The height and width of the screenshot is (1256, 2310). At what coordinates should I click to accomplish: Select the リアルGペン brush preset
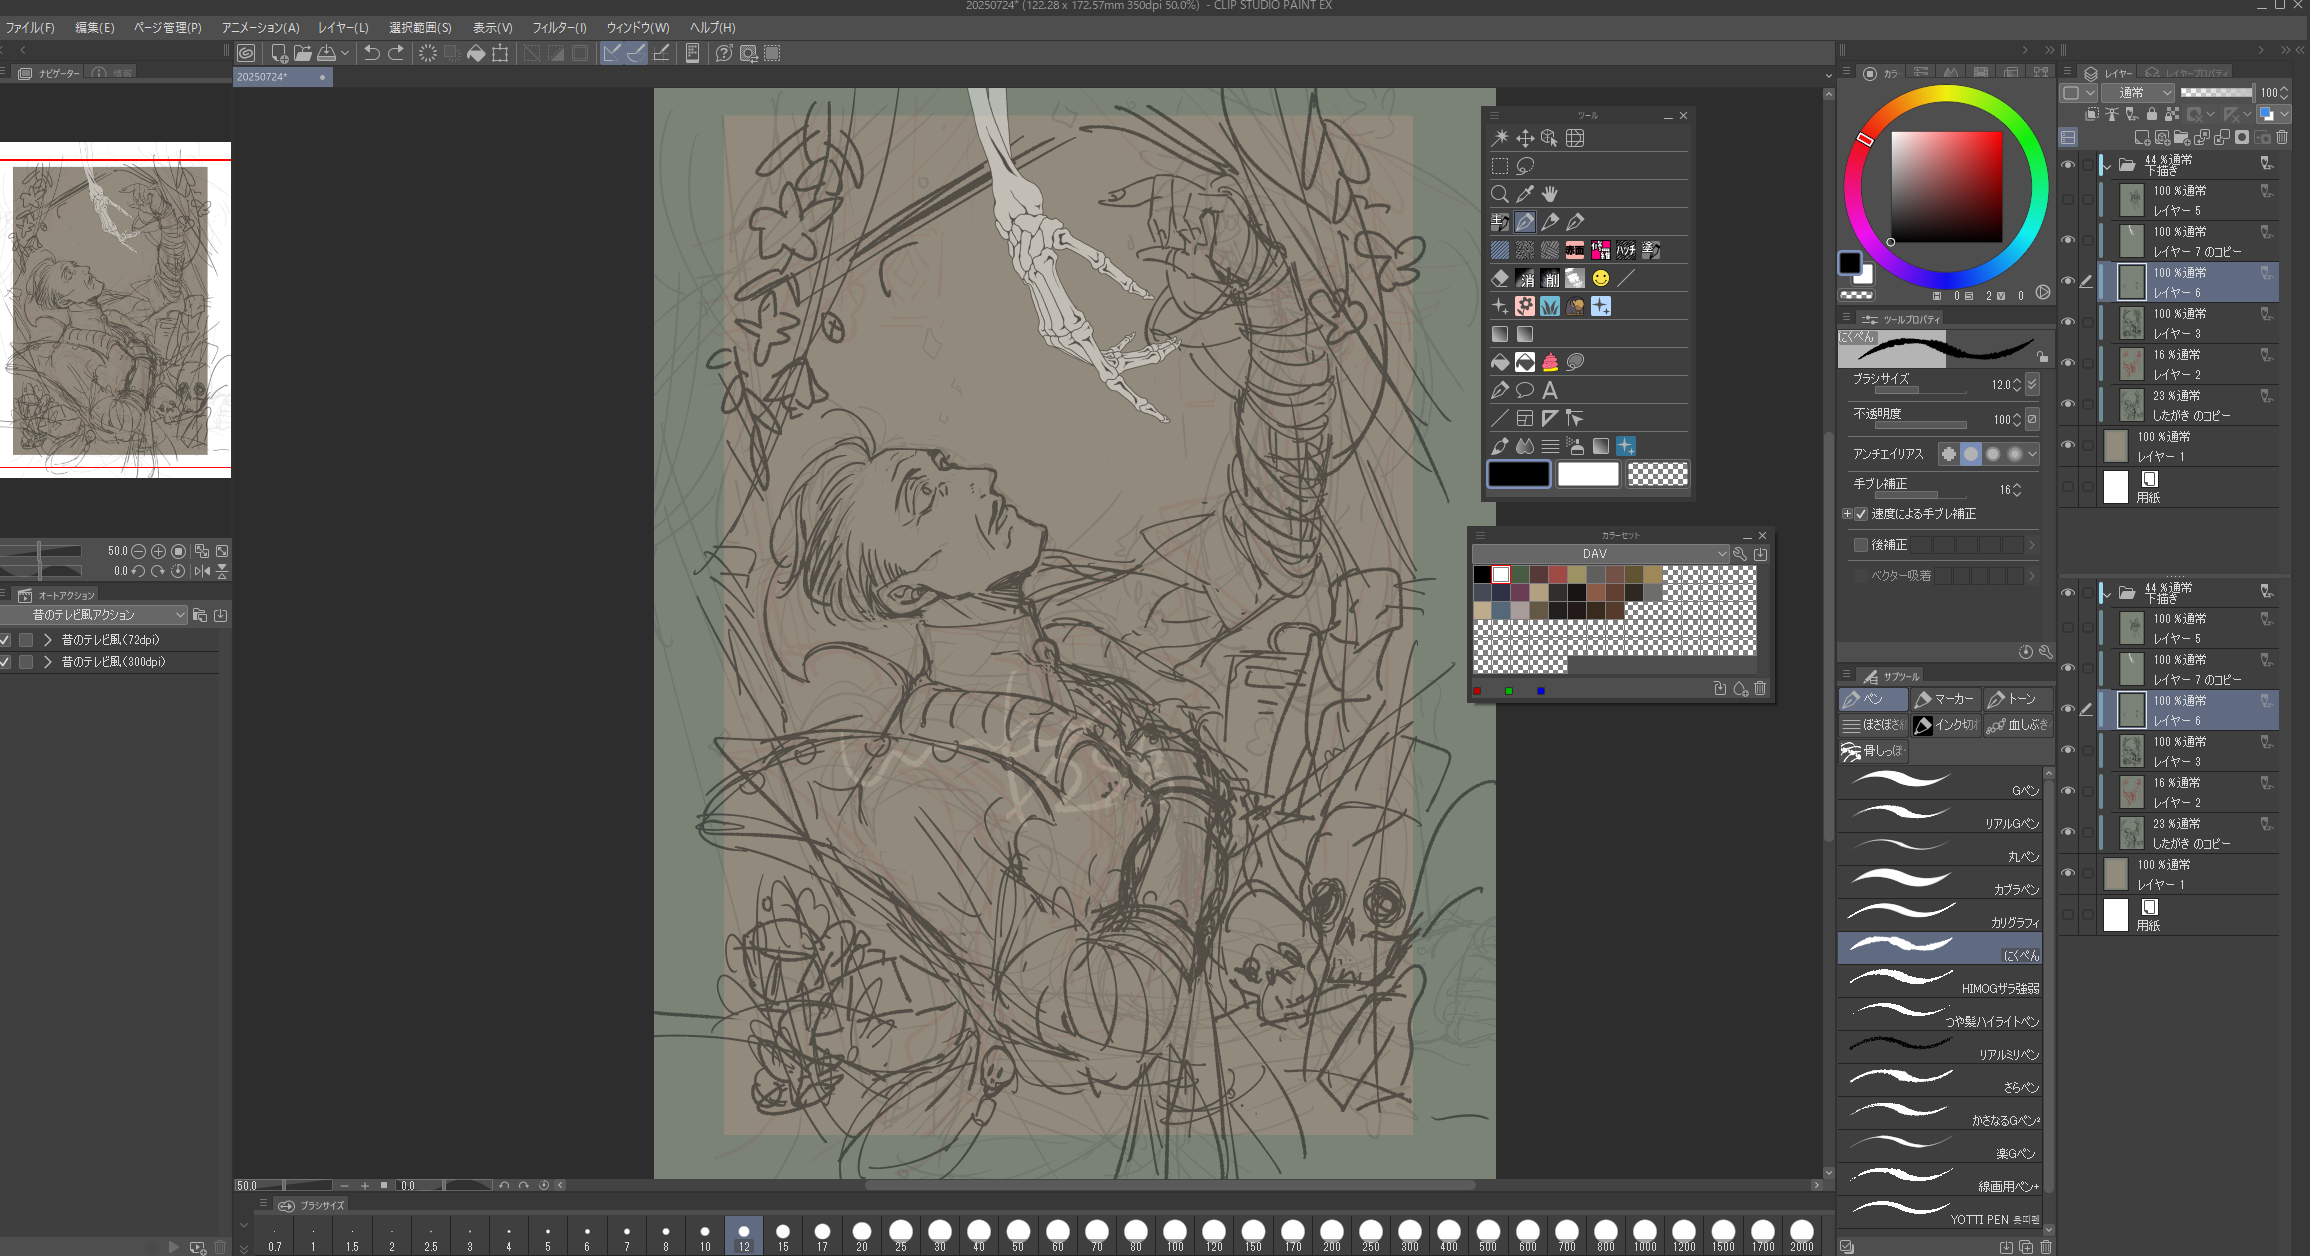(x=1940, y=816)
